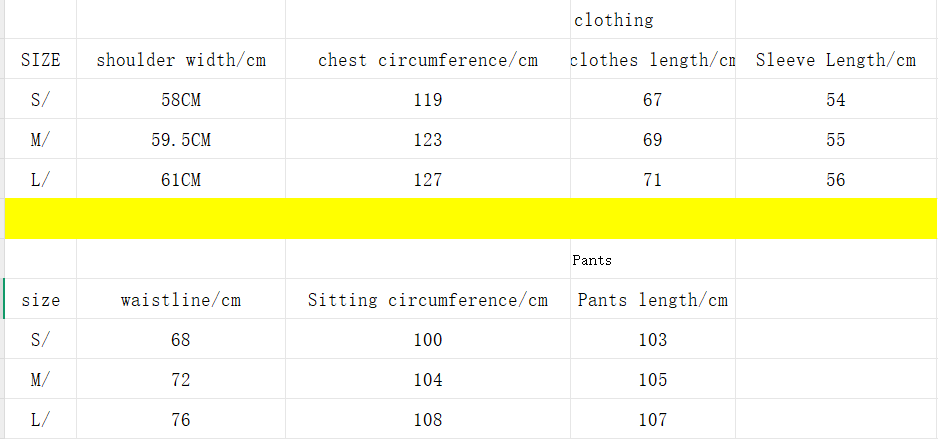Click the "Sleeve Length/cm" column header

click(835, 60)
